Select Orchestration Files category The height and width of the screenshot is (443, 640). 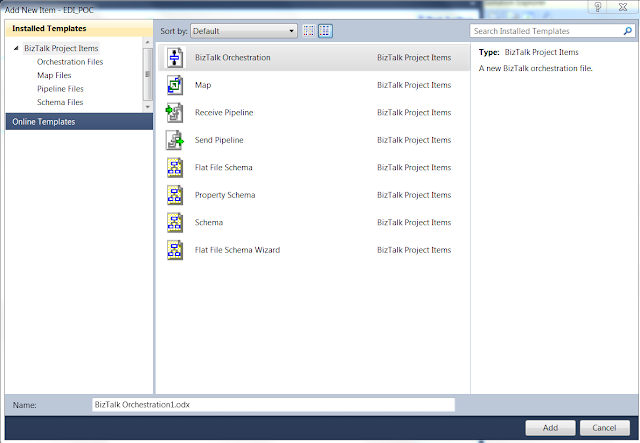(70, 62)
